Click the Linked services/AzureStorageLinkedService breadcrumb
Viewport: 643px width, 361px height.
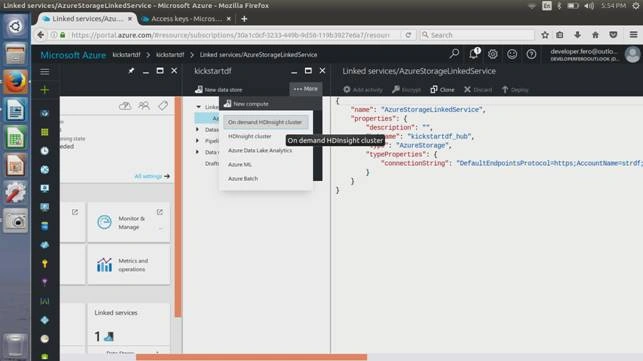pos(258,55)
